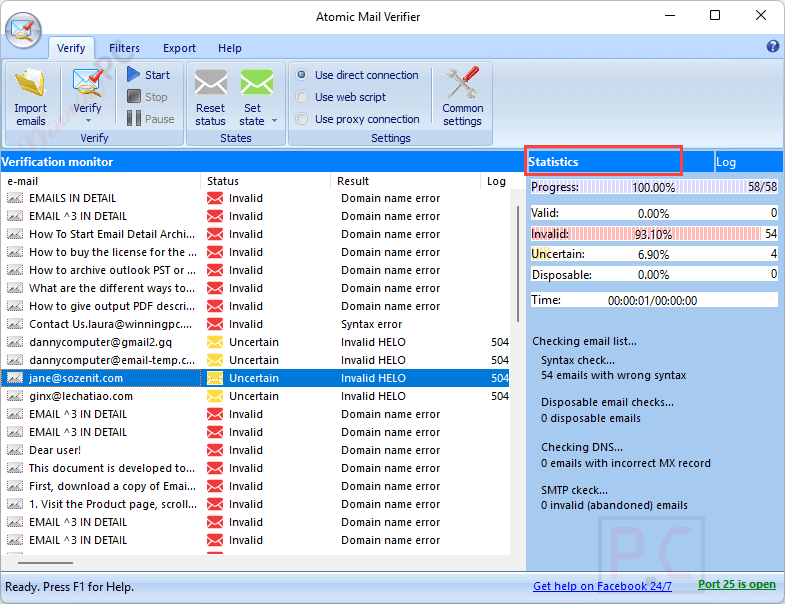The height and width of the screenshot is (604, 785).
Task: Click Invalid HELO result for jane@sozenit.com
Action: click(373, 378)
